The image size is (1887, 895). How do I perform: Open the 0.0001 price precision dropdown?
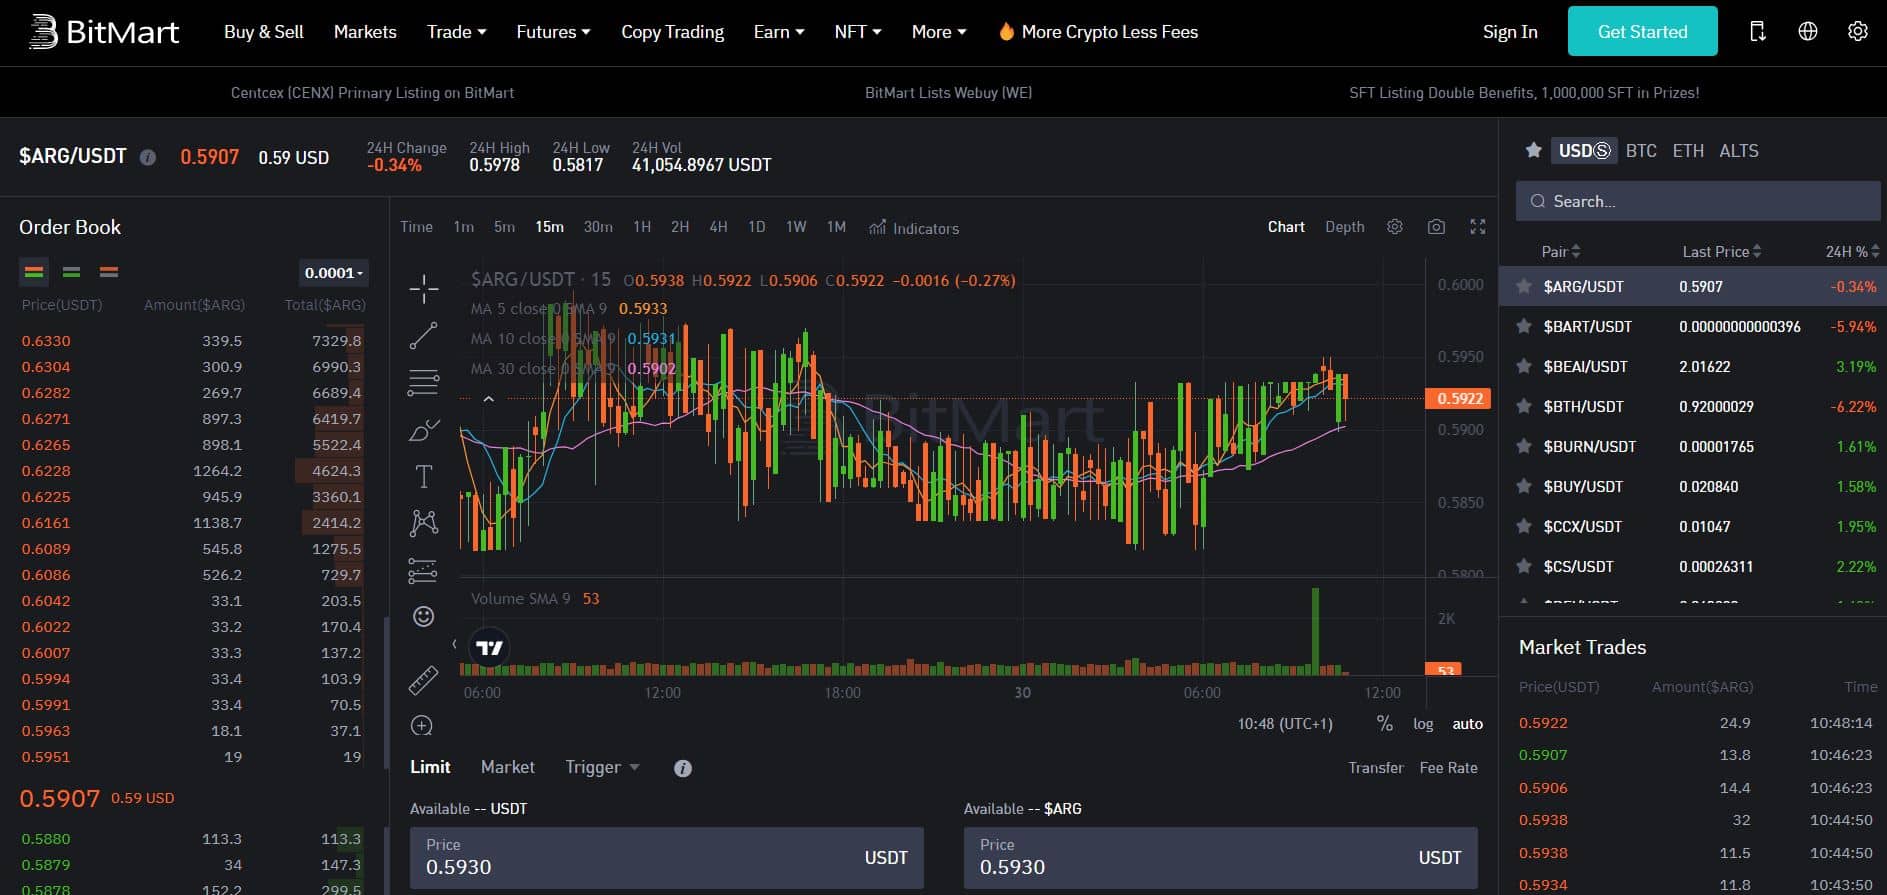[x=334, y=273]
